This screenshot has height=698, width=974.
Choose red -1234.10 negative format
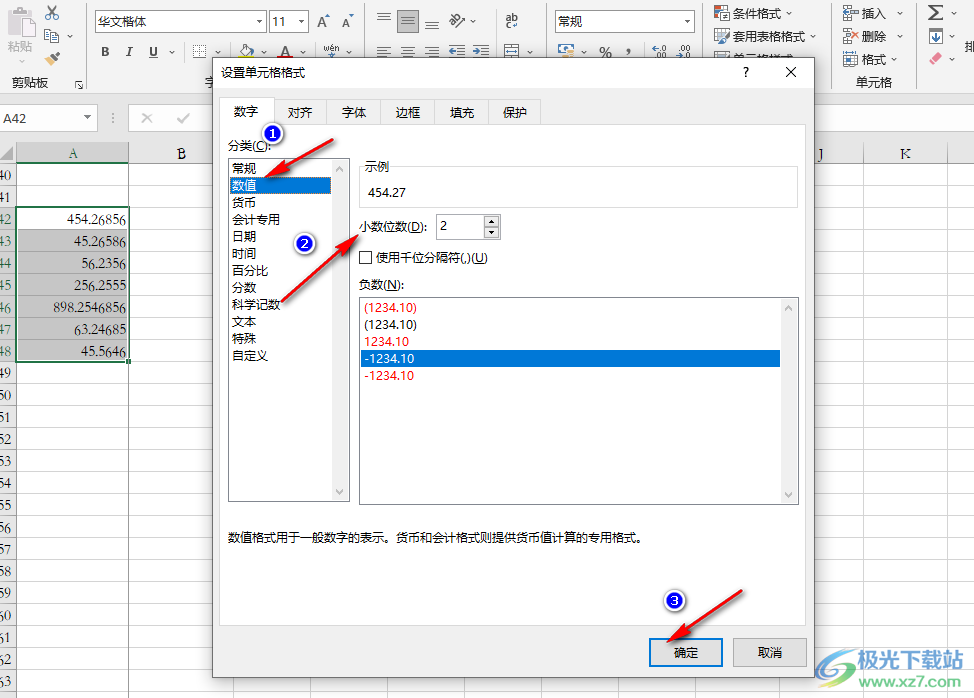(x=570, y=376)
